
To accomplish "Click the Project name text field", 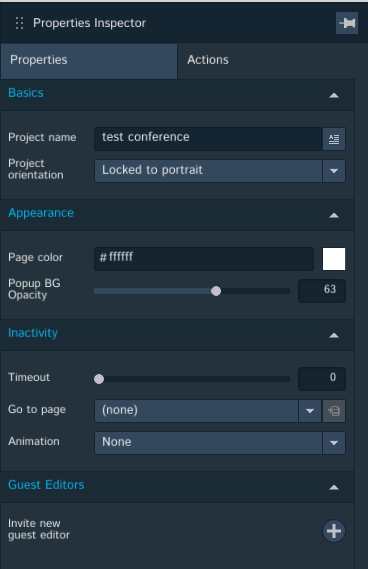I will coord(208,138).
